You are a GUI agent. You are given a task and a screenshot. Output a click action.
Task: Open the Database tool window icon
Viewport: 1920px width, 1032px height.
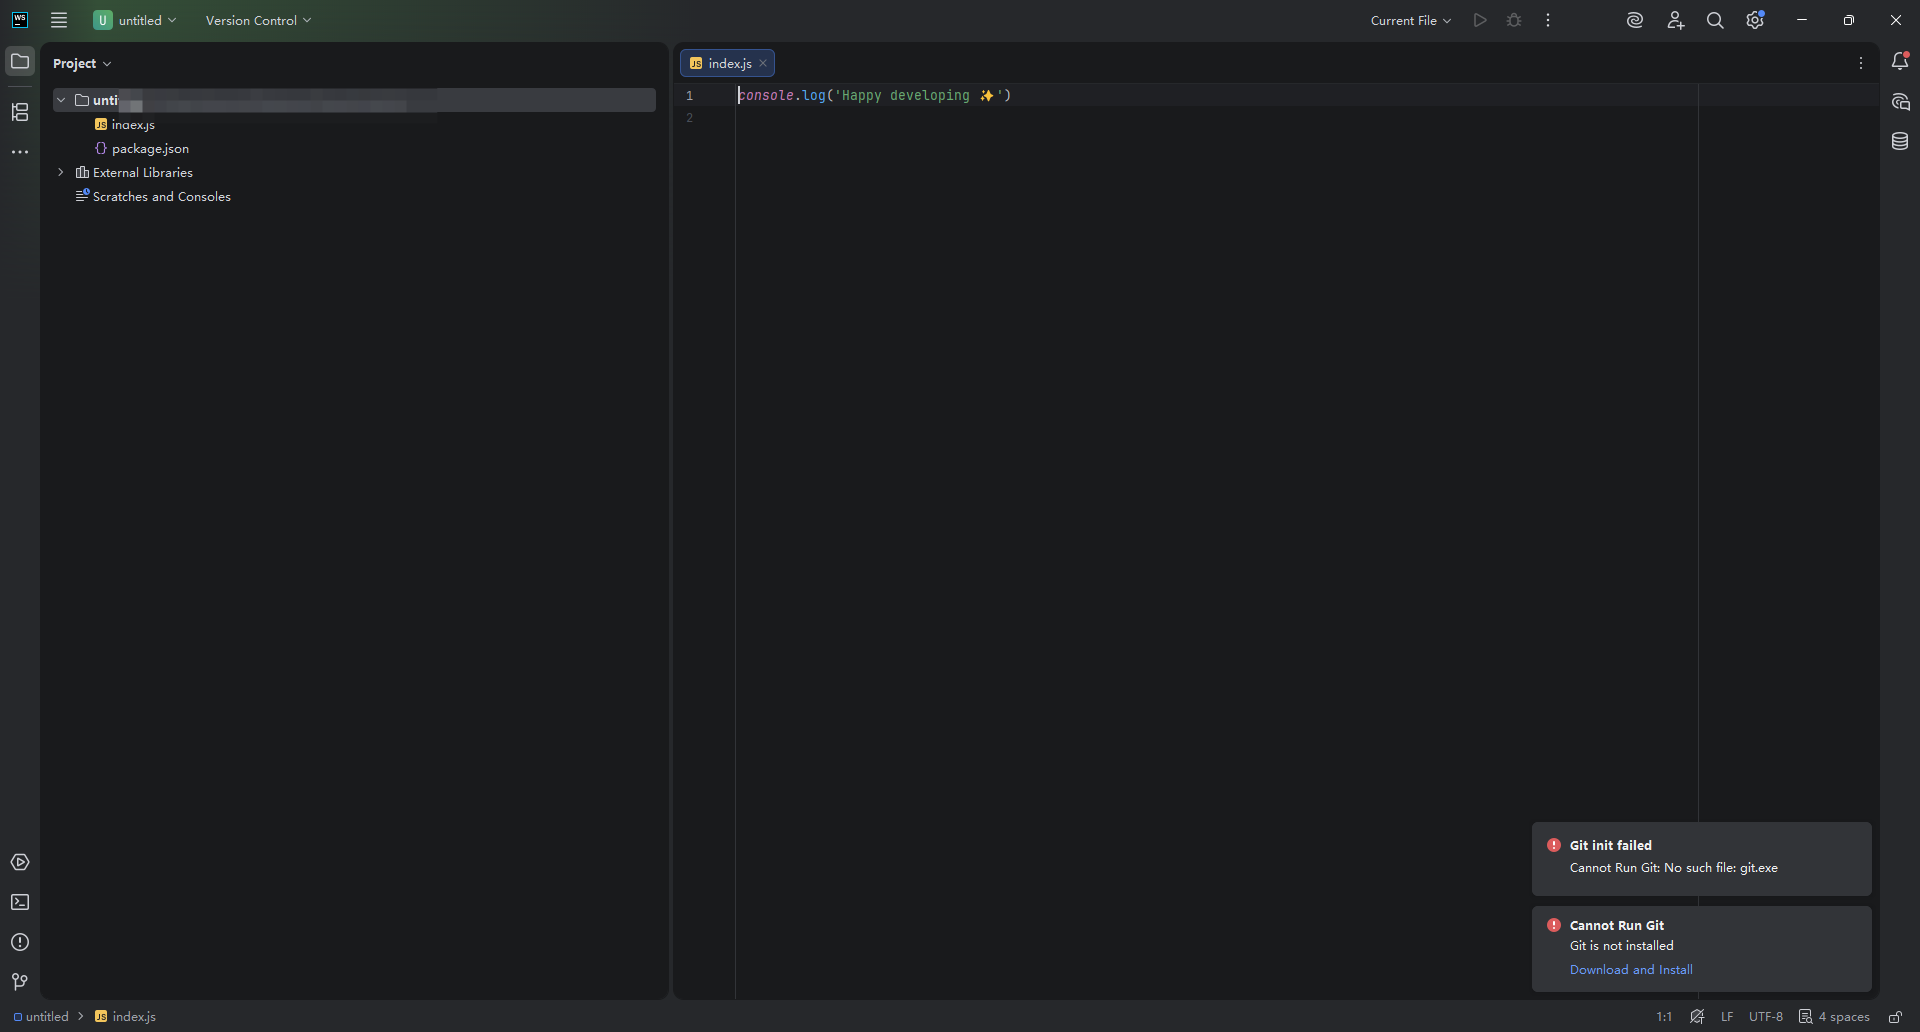pyautogui.click(x=1901, y=141)
